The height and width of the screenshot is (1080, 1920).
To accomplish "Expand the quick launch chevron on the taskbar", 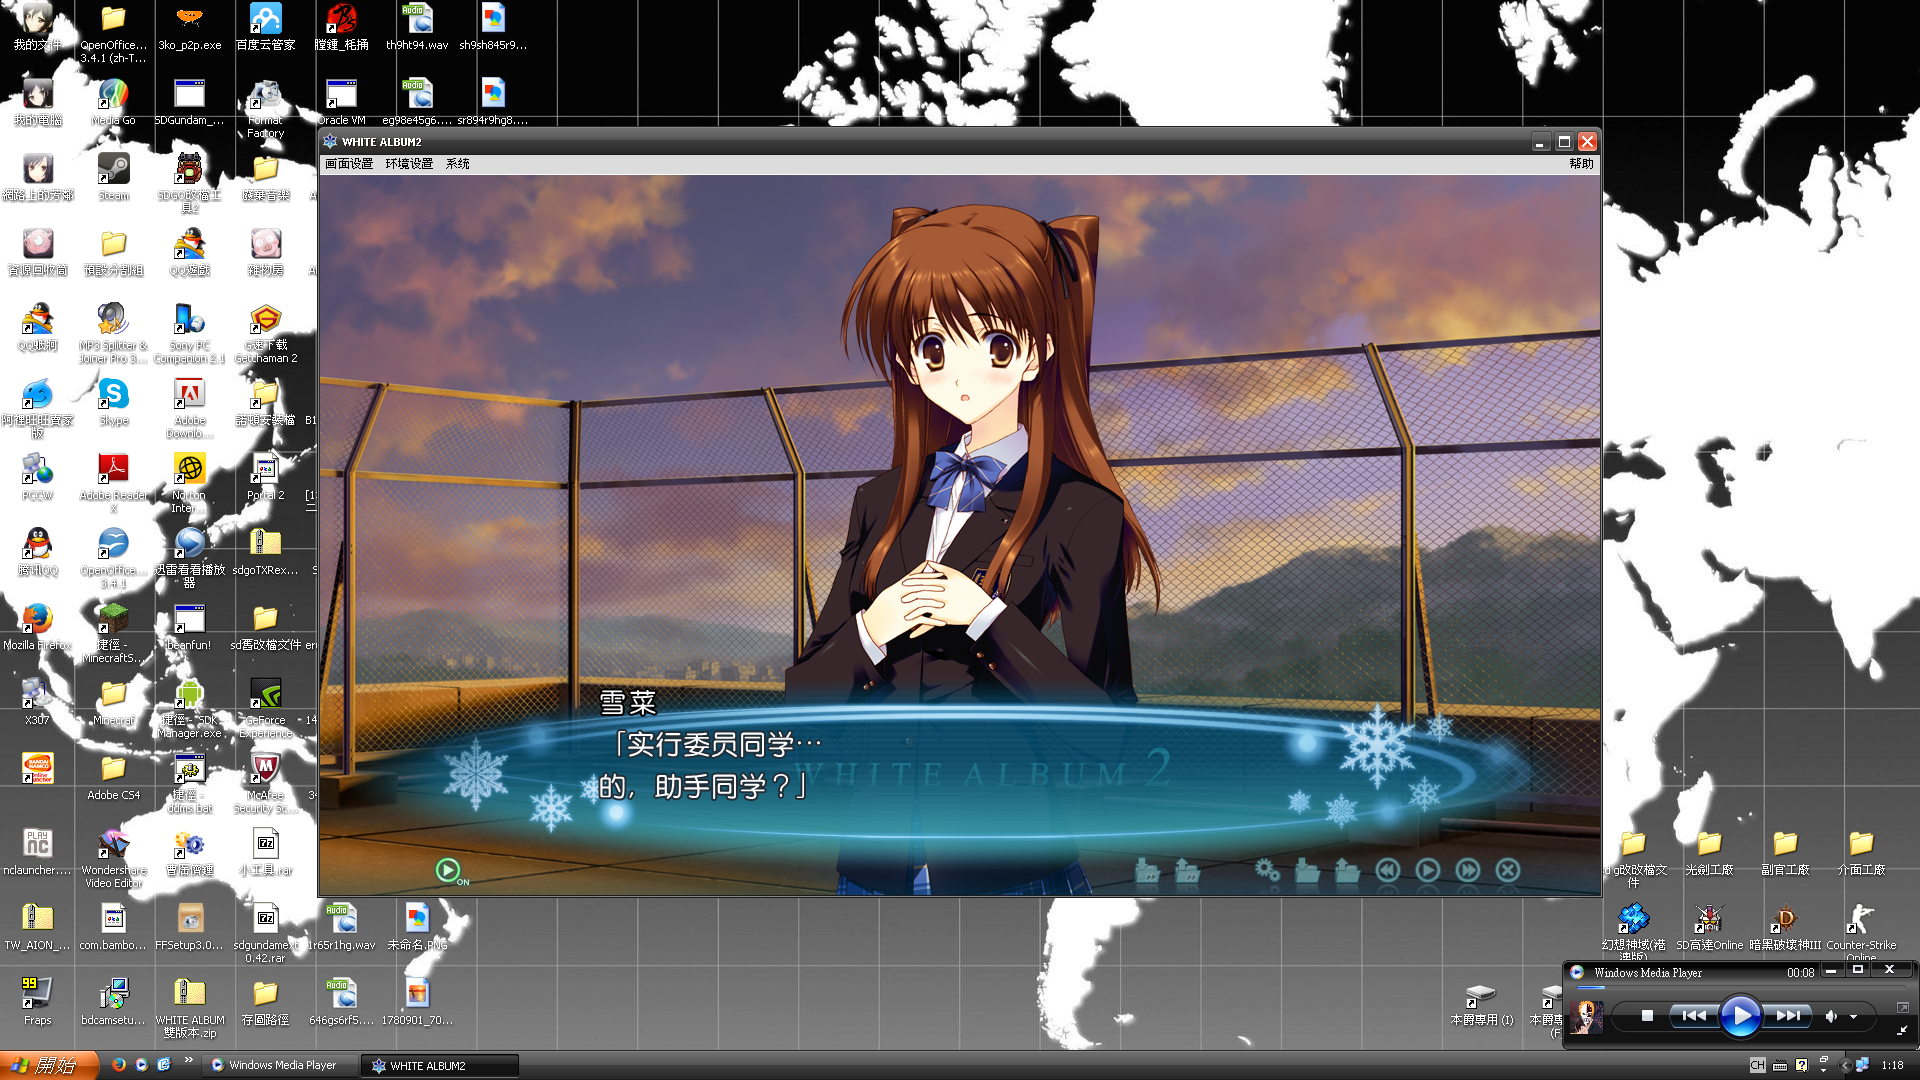I will (188, 1060).
